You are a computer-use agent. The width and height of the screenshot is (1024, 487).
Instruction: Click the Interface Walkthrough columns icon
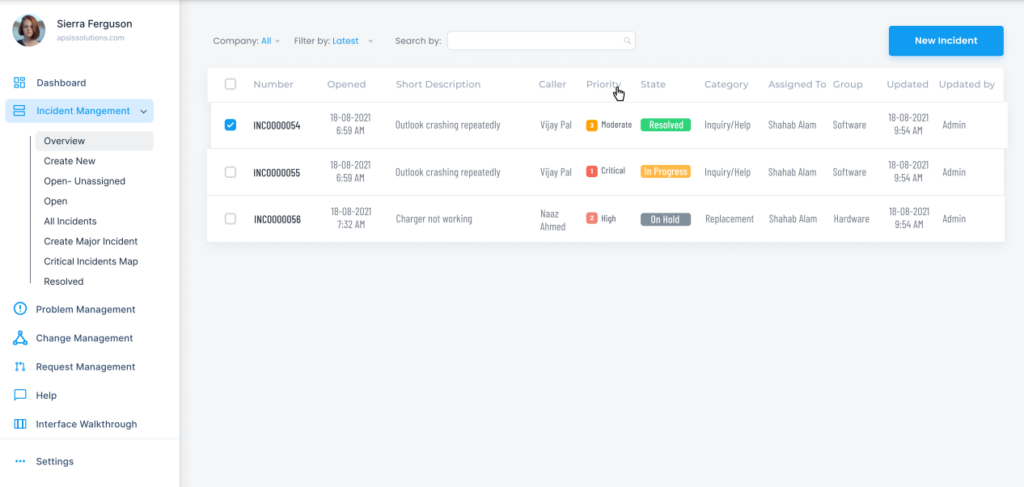tap(20, 424)
